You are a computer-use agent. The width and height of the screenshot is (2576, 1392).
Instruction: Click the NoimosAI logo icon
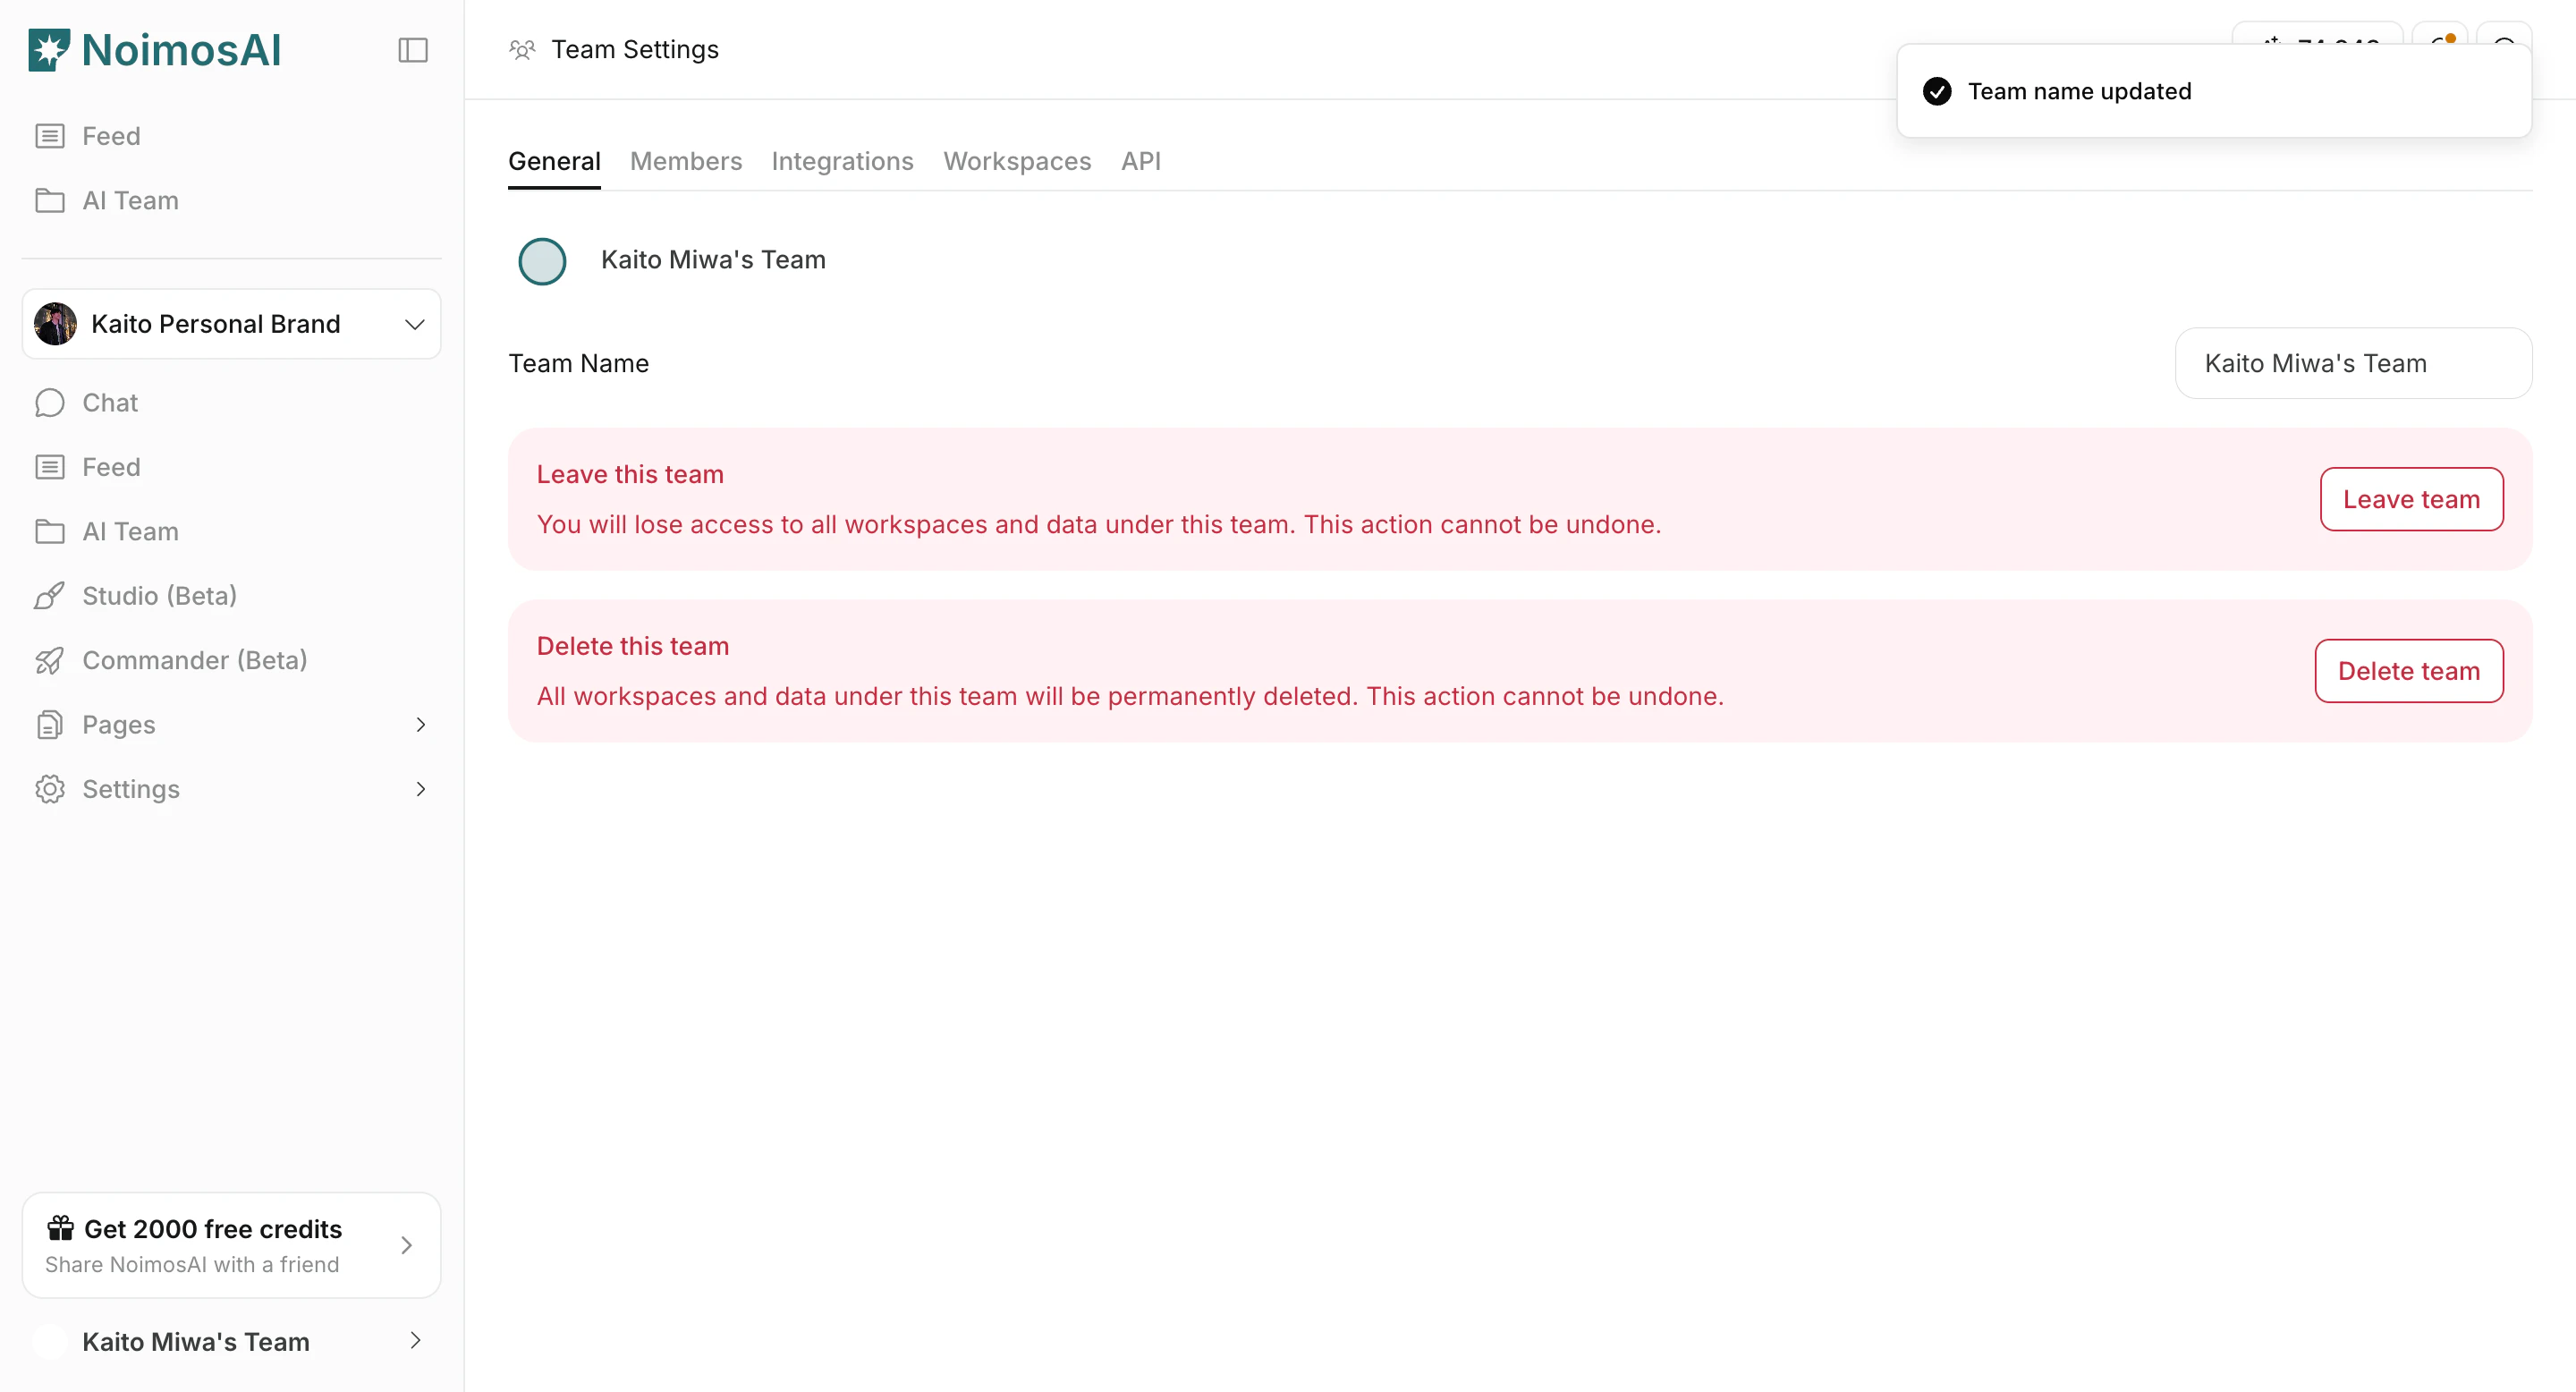coord(49,50)
